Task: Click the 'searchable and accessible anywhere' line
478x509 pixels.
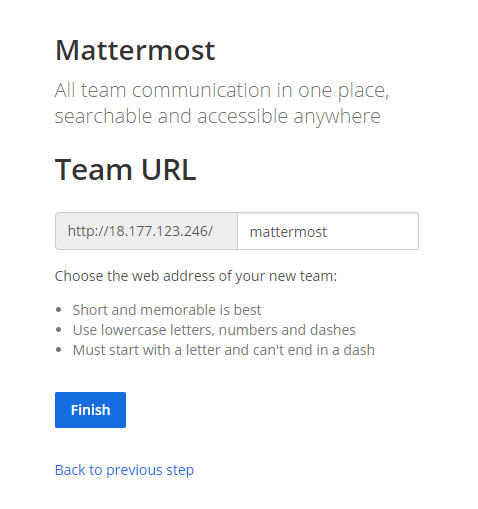Action: tap(218, 116)
